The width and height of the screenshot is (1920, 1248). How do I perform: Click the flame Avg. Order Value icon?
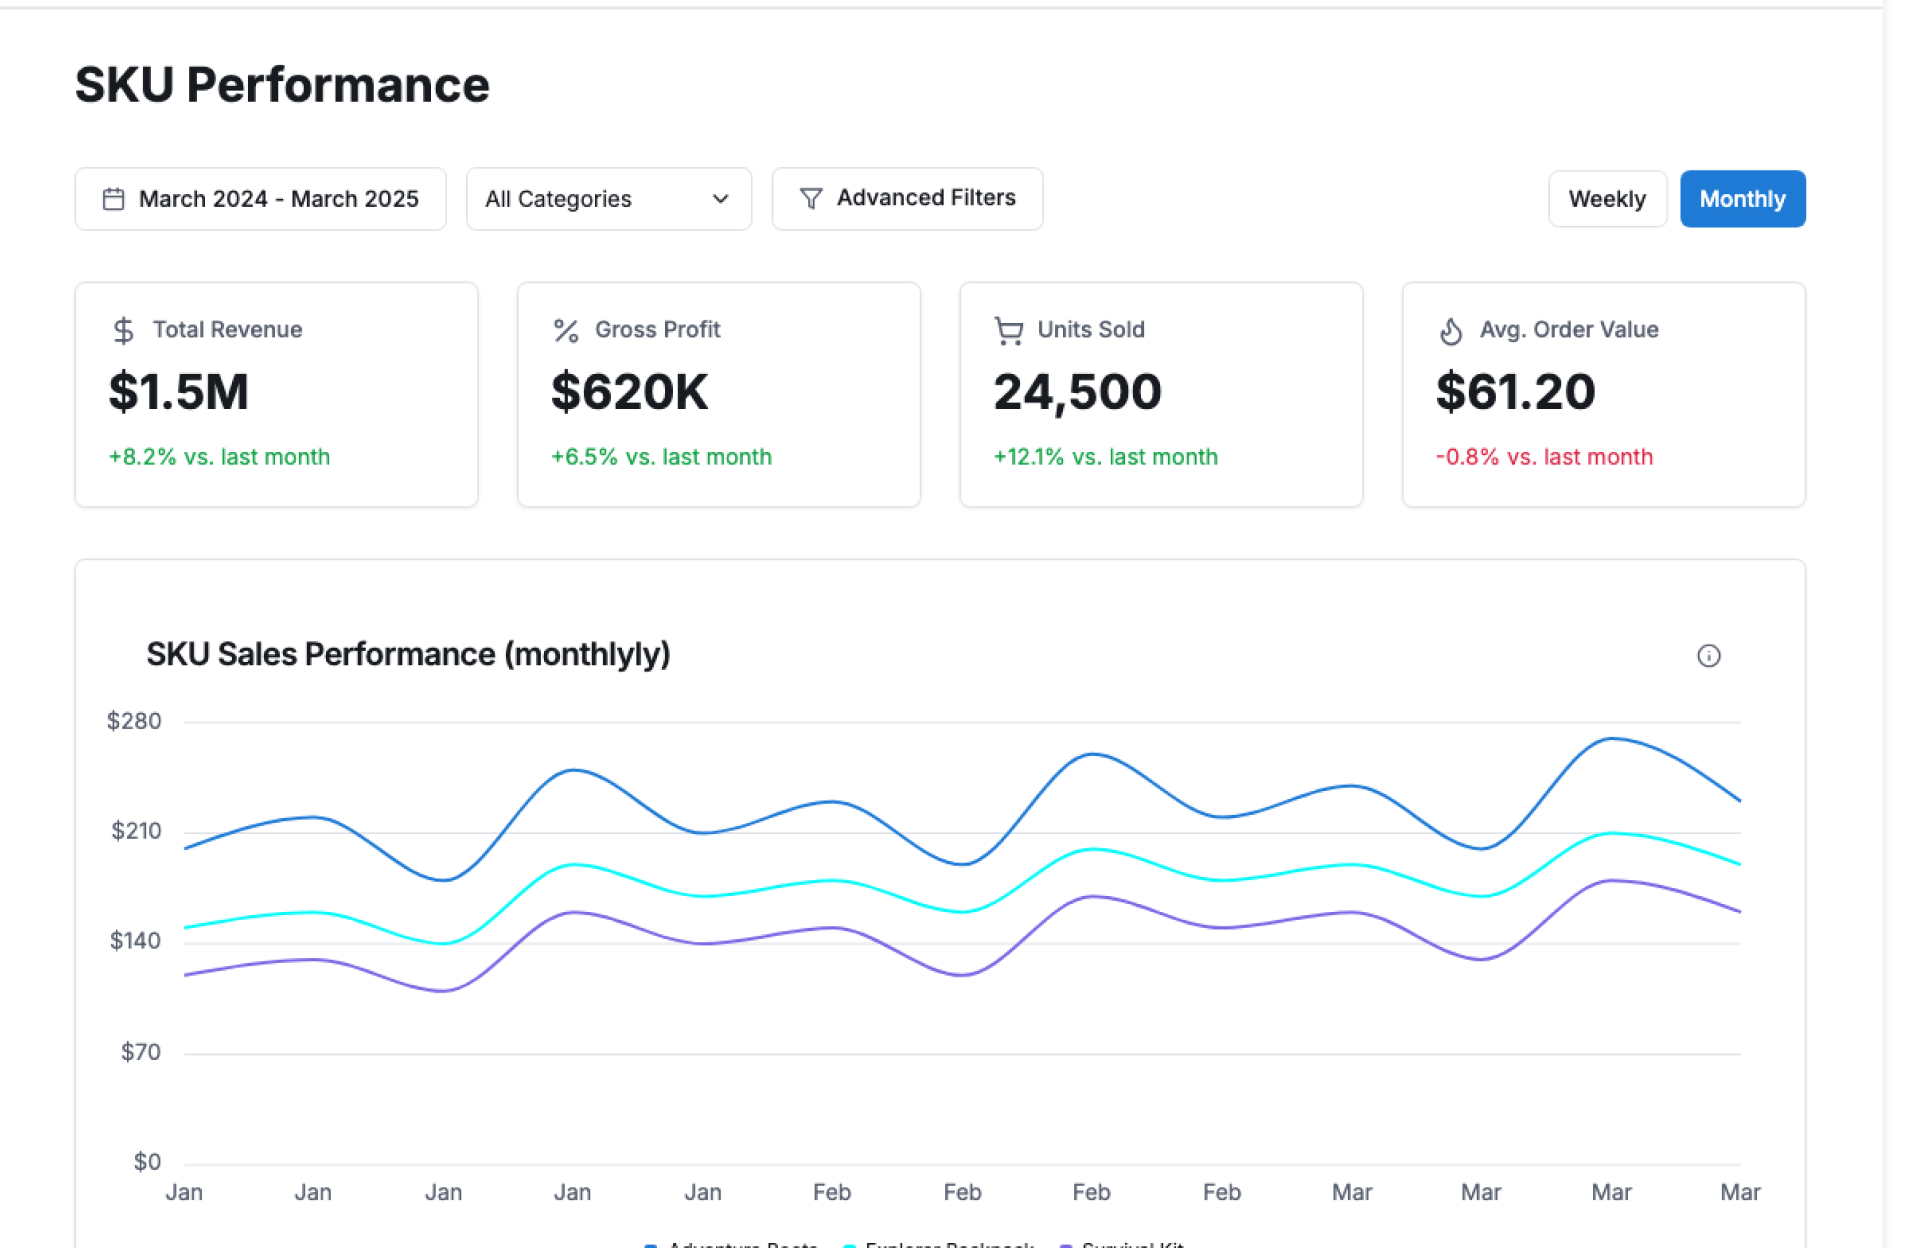1450,330
